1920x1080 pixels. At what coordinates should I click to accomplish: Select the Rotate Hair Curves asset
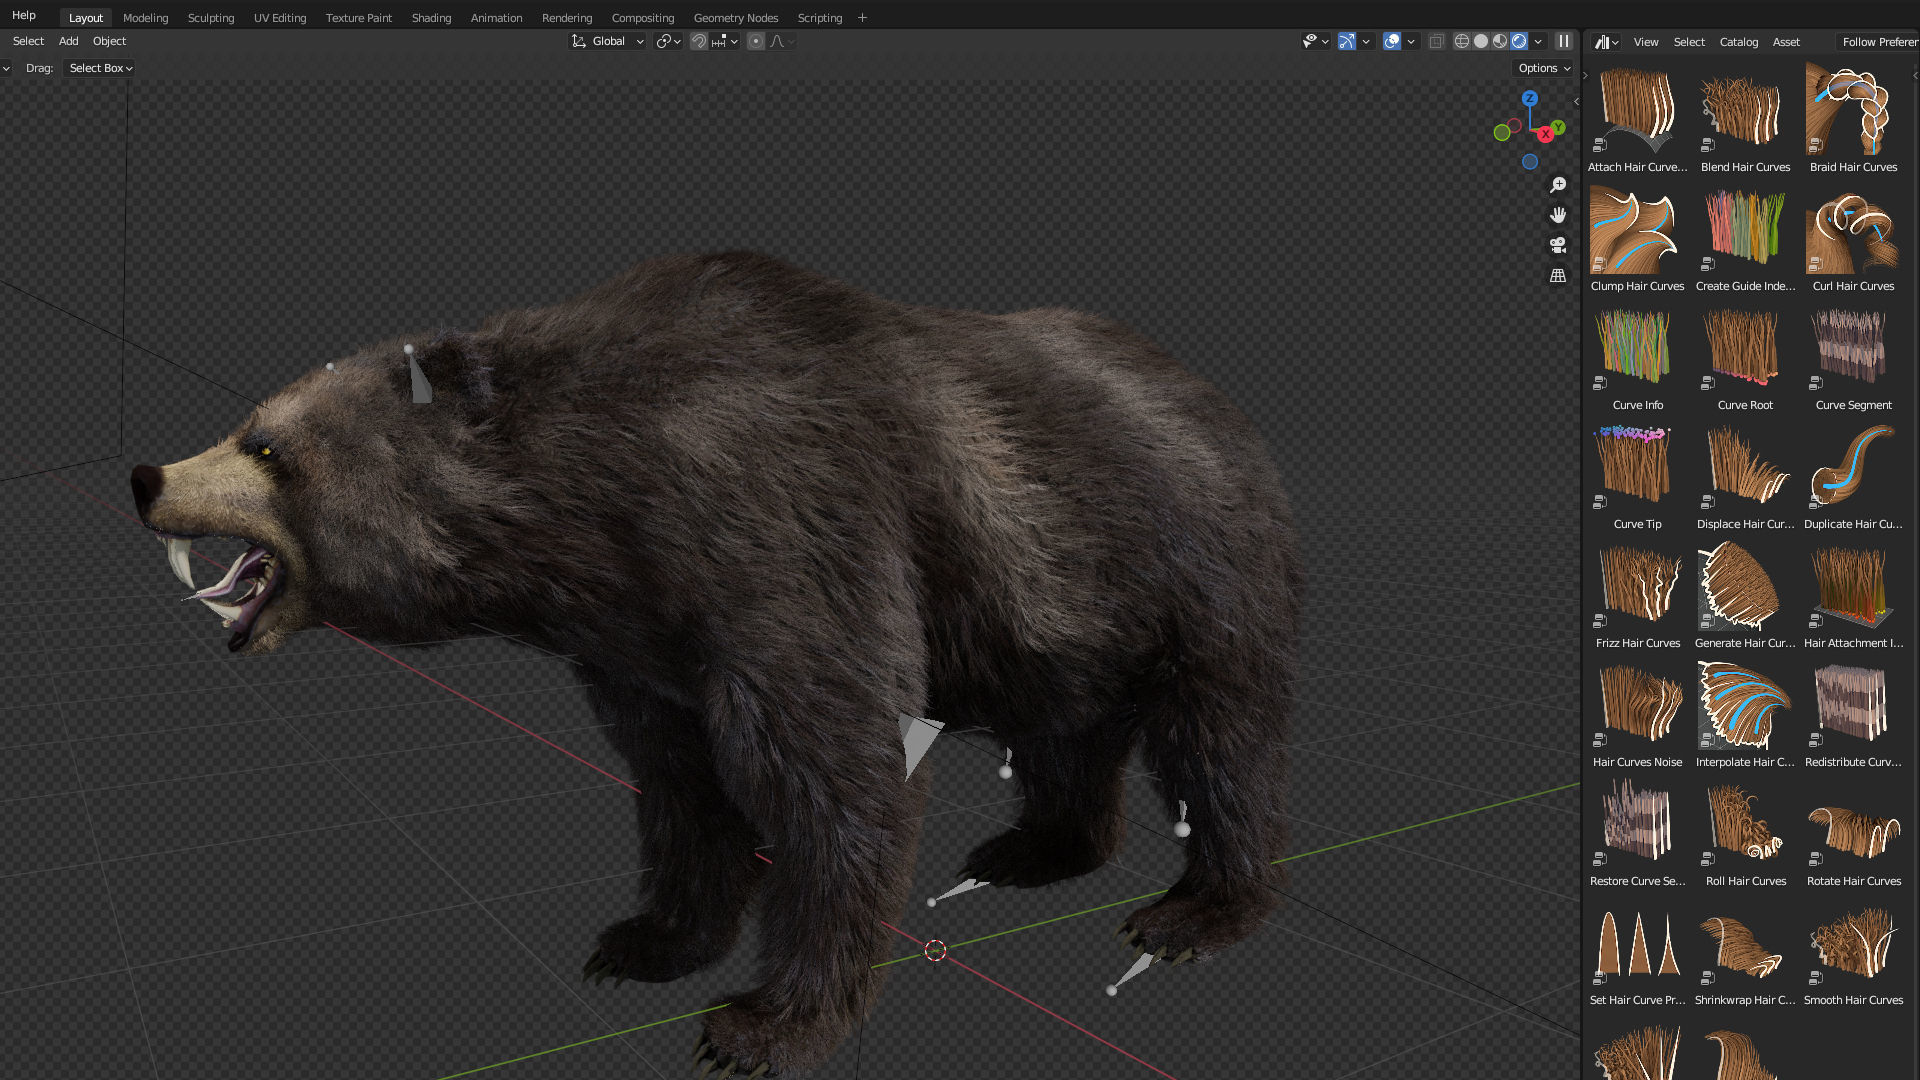point(1854,832)
